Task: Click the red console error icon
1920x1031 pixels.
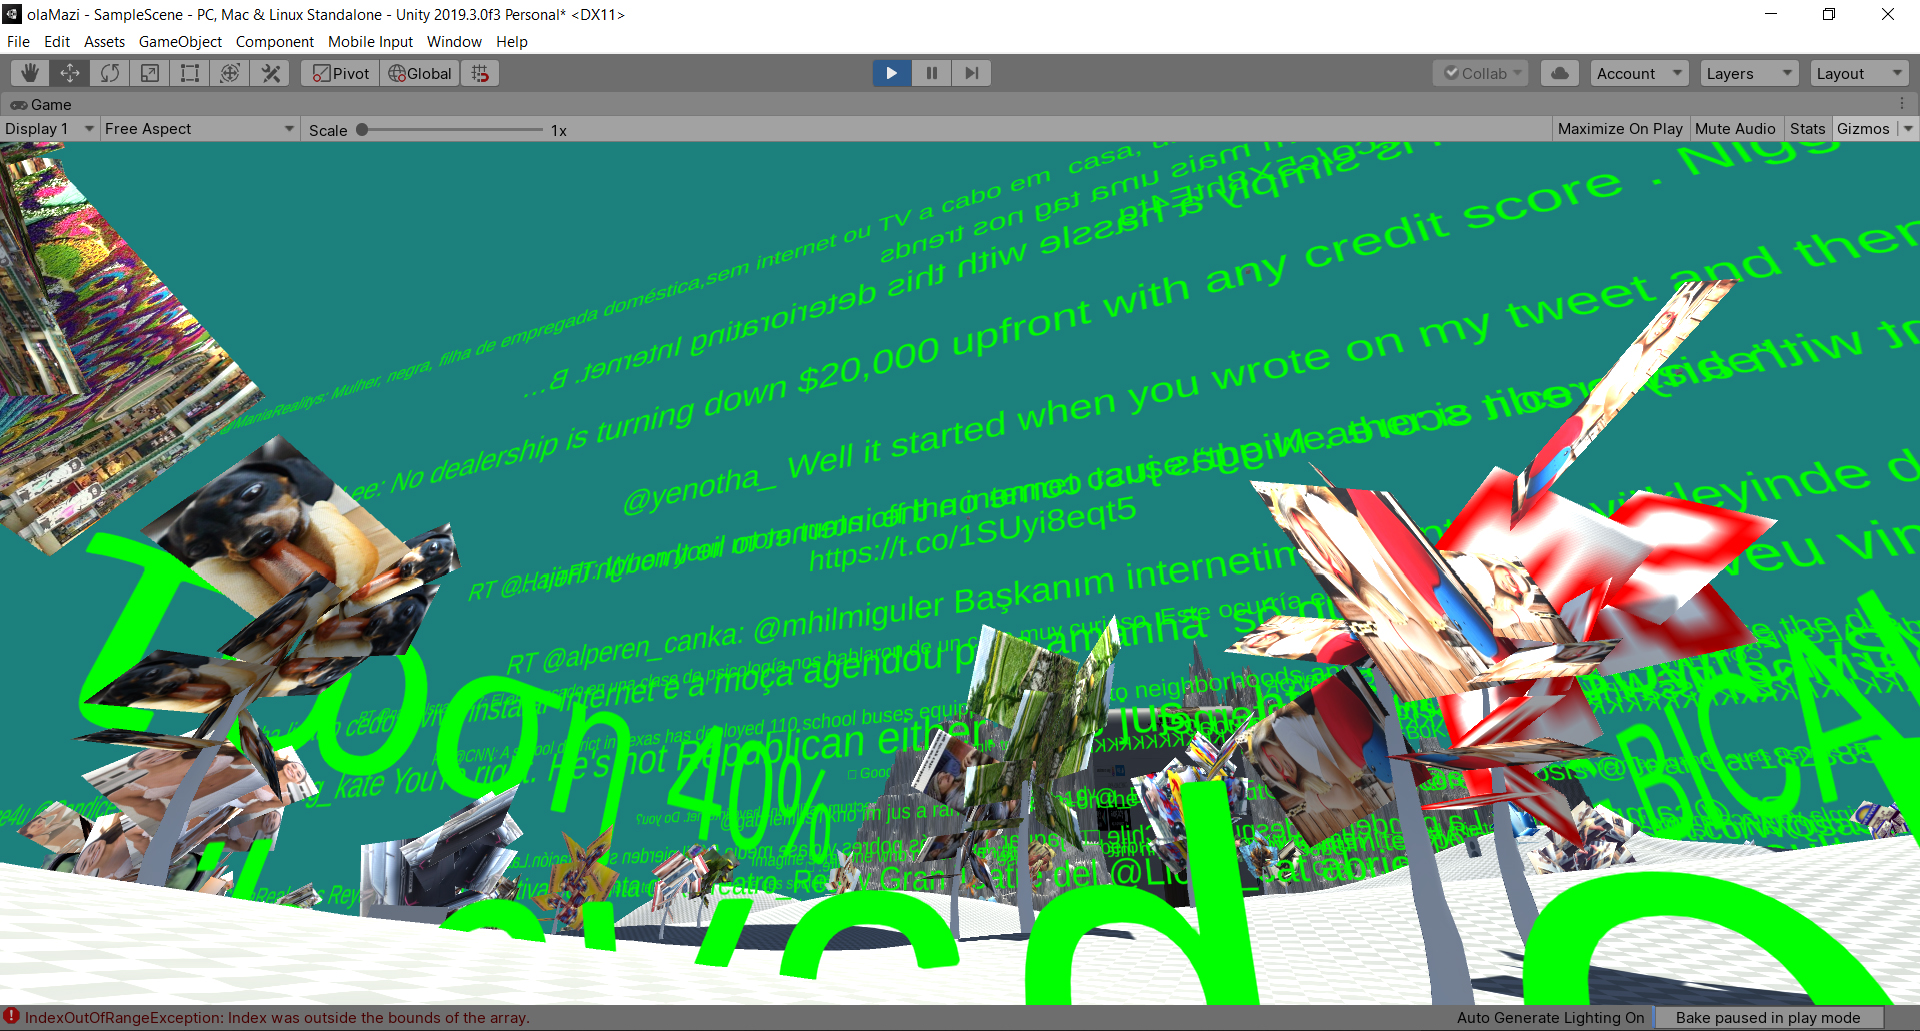Action: [x=12, y=1017]
